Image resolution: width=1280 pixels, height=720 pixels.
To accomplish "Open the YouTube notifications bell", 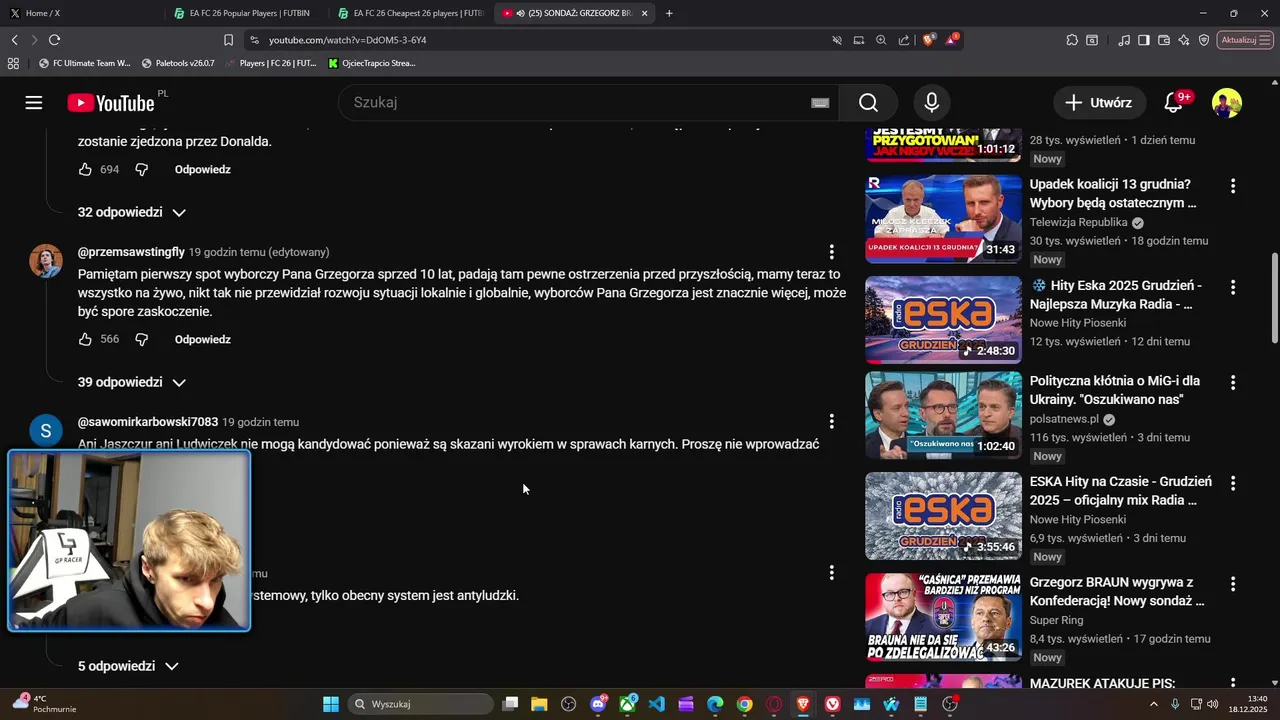I will click(1174, 103).
